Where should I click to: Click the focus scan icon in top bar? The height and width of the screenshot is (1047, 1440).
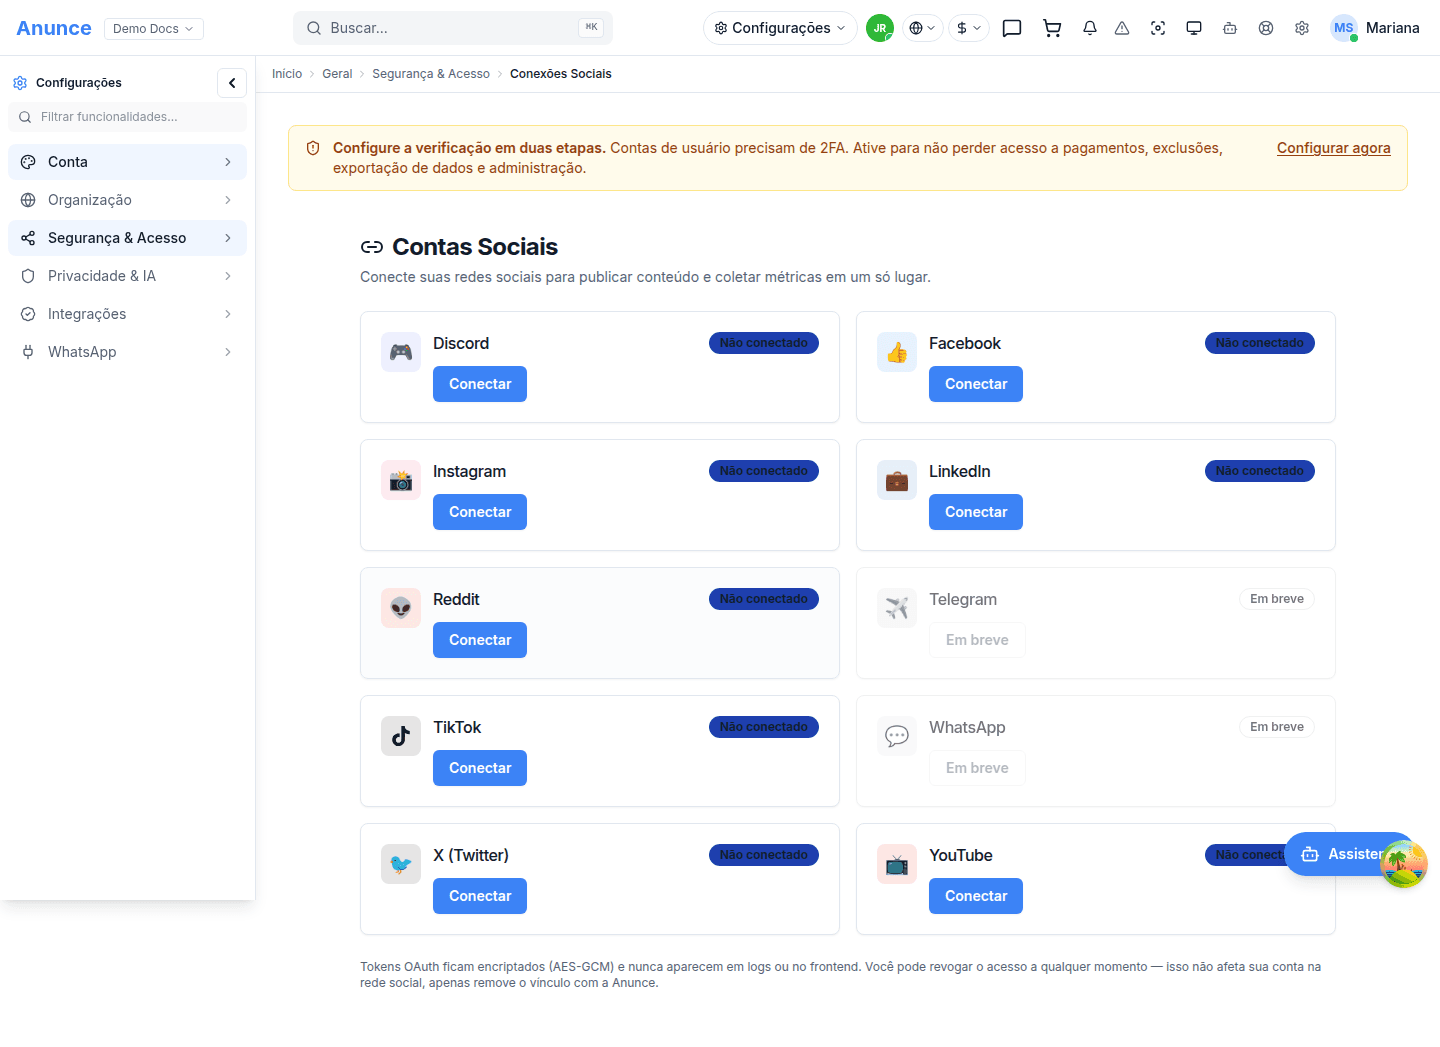pos(1158,28)
